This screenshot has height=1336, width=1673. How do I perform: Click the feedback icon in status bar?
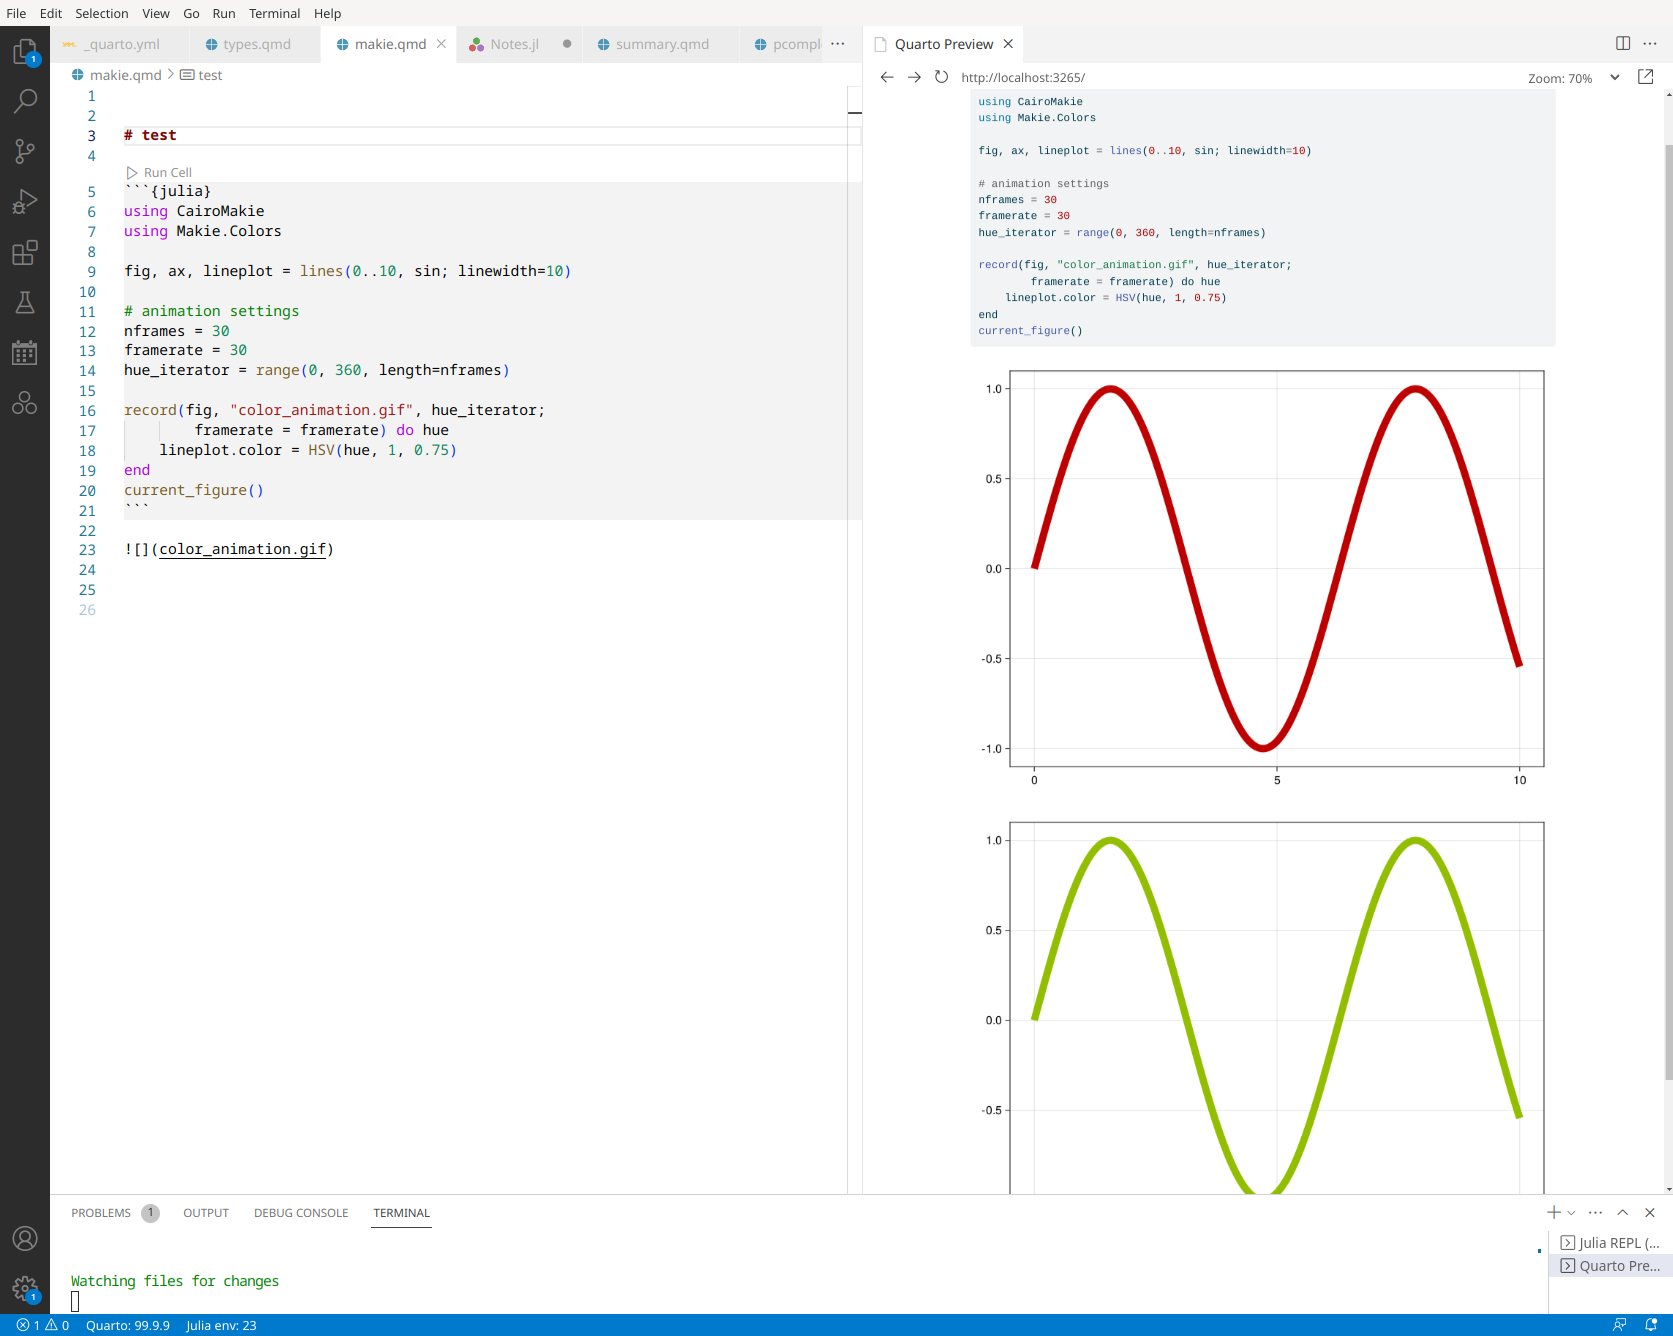(x=1620, y=1325)
